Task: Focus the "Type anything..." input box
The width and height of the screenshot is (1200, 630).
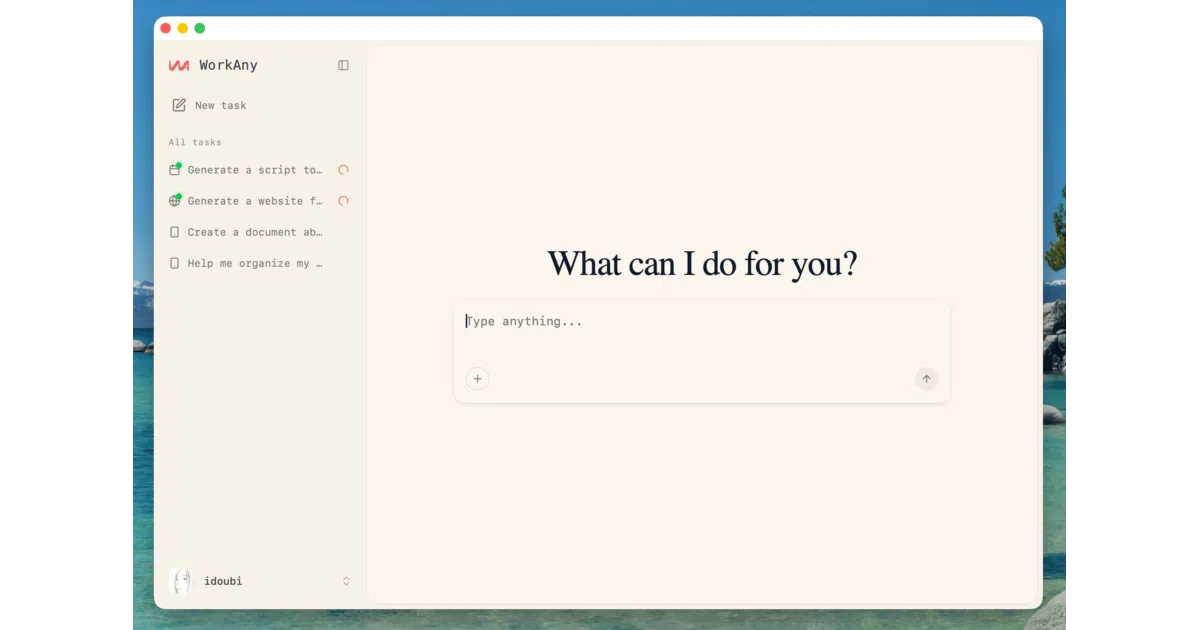Action: coord(701,335)
